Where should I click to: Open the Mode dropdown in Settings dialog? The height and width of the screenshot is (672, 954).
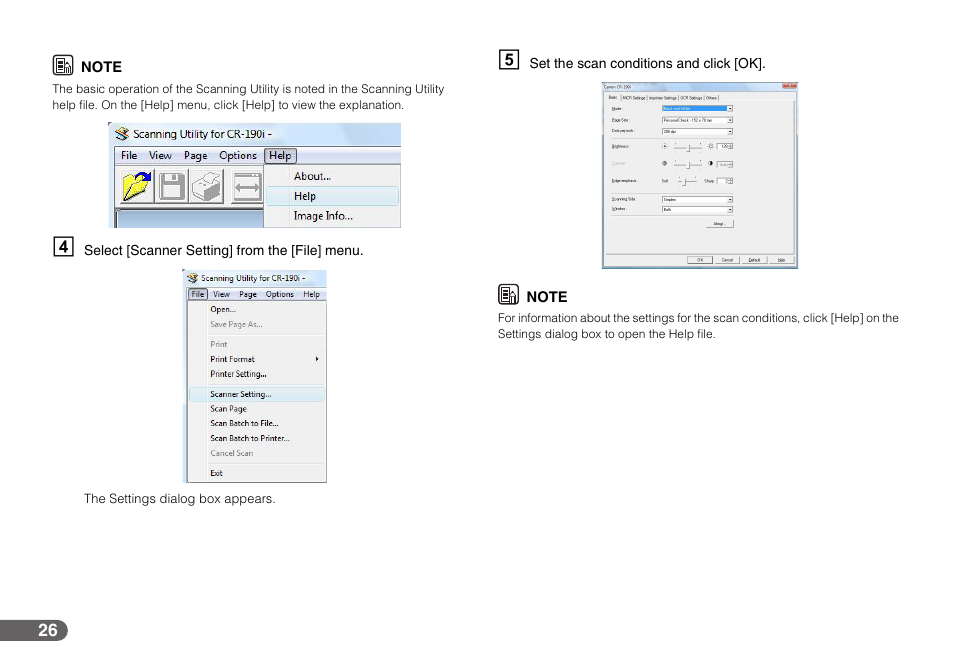pos(697,109)
